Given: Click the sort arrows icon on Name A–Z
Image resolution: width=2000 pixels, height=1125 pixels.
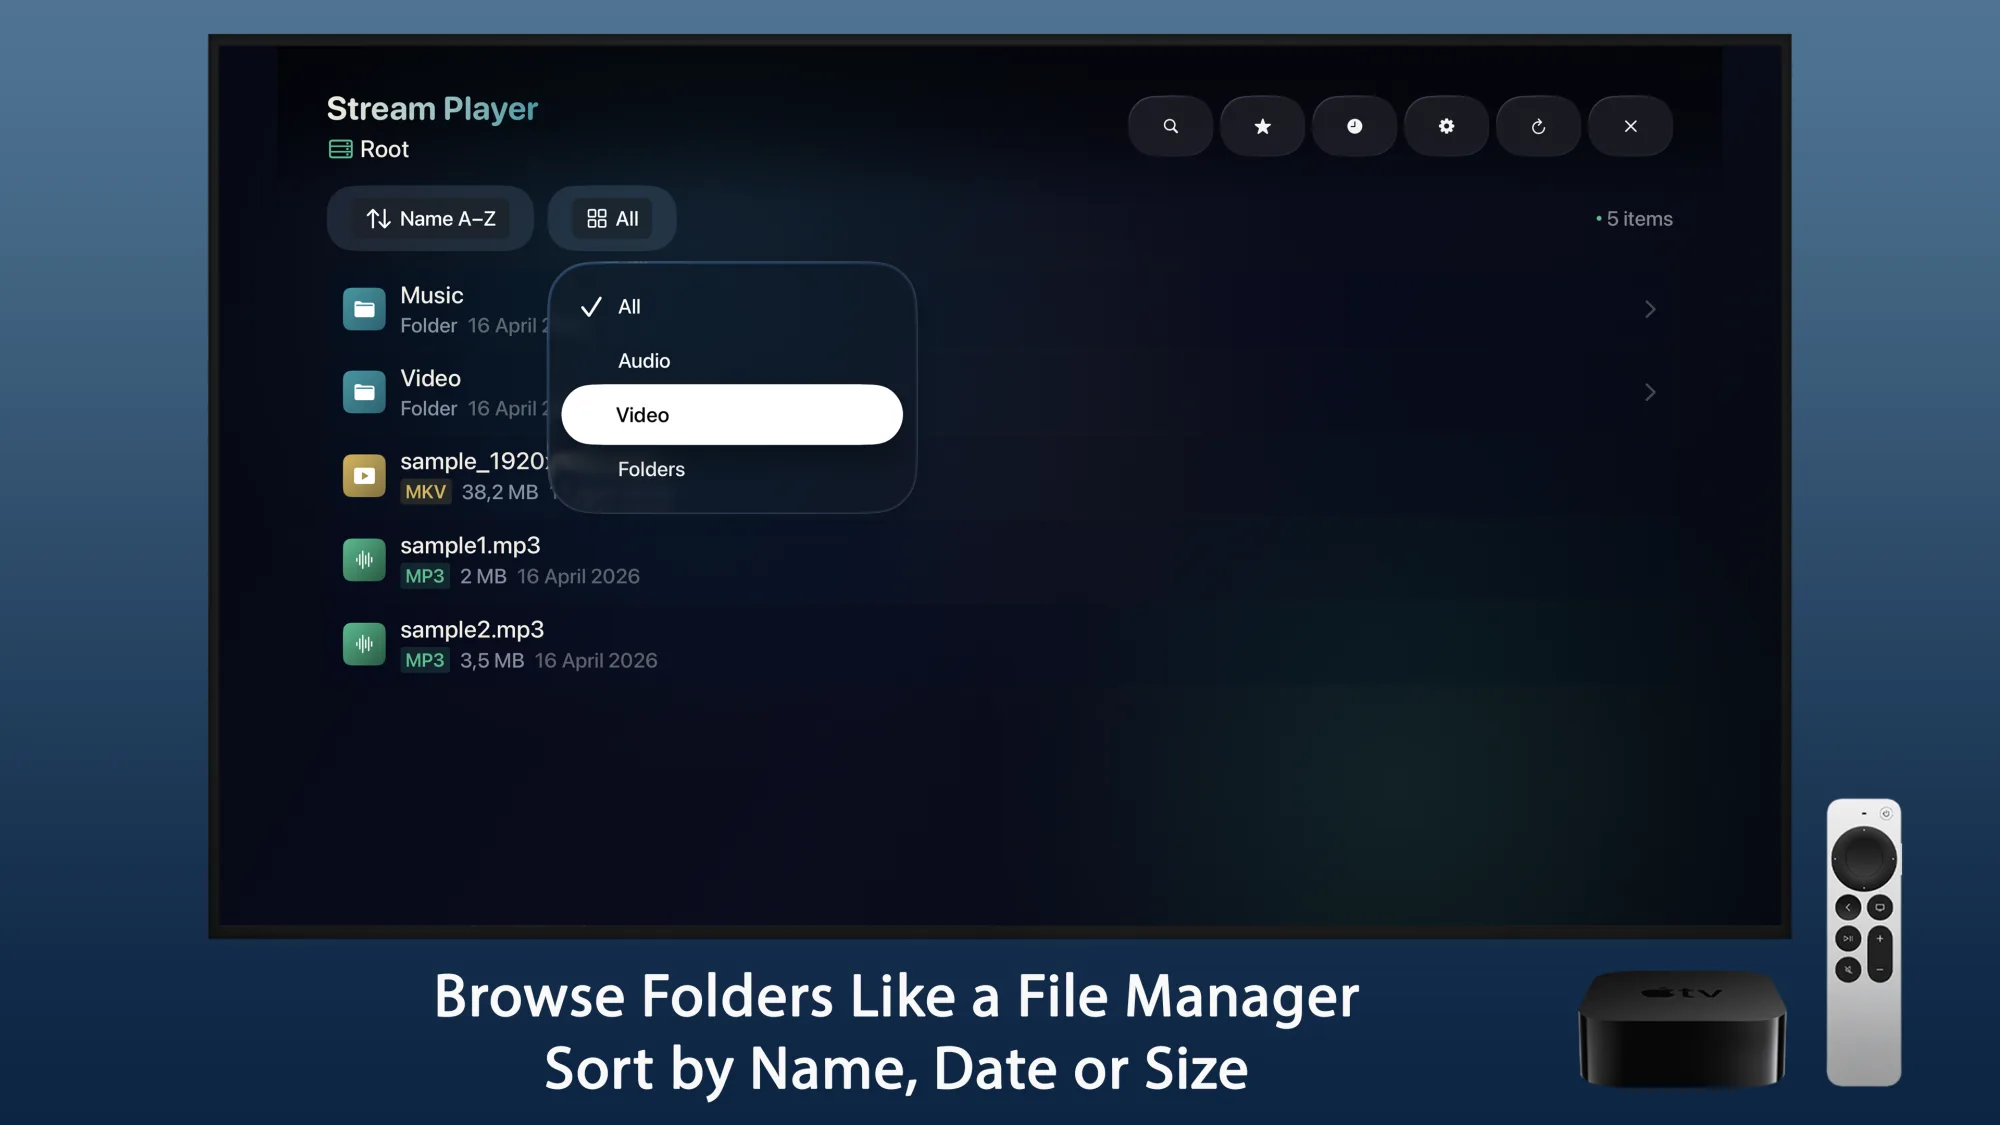Looking at the screenshot, I should (378, 218).
